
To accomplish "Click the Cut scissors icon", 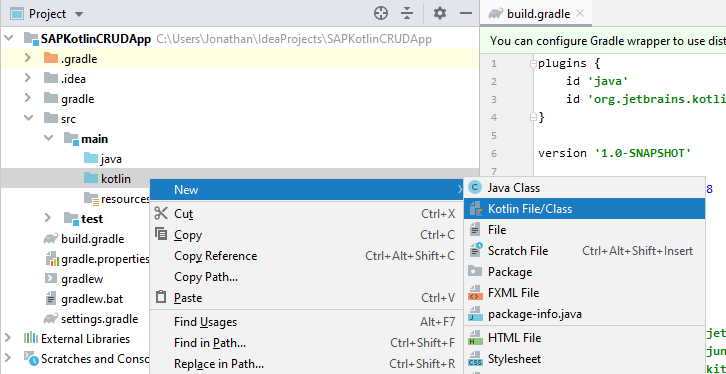I will coord(161,213).
